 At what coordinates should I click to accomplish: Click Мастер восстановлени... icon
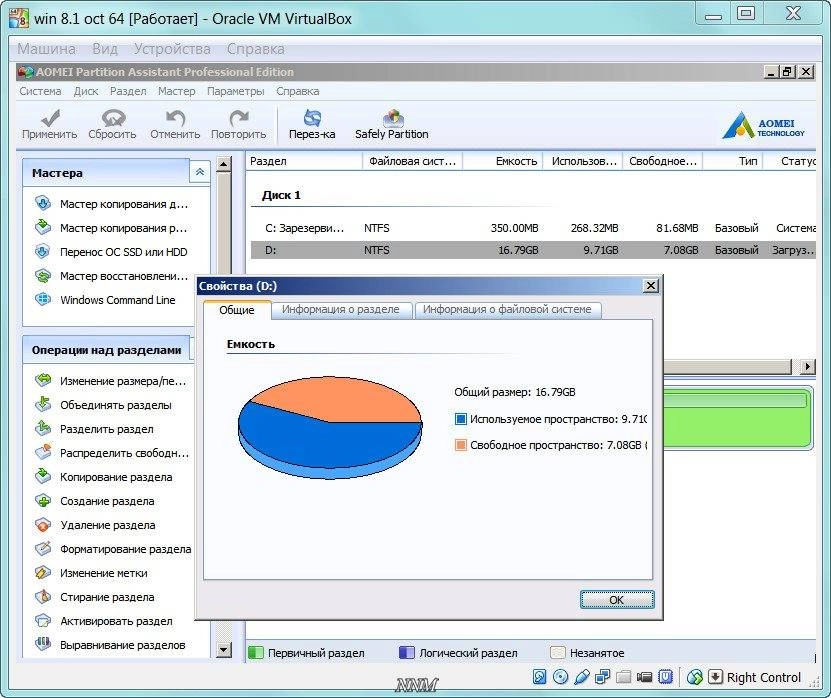(43, 275)
